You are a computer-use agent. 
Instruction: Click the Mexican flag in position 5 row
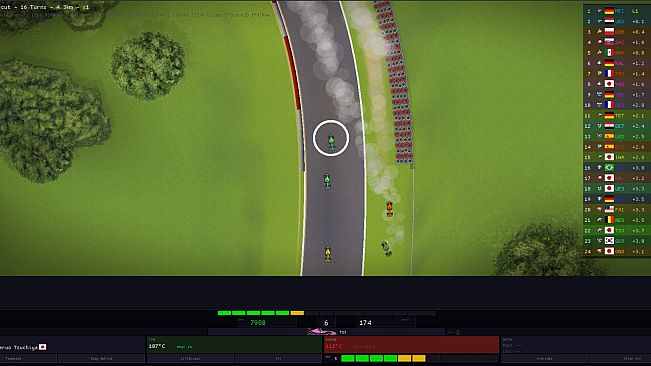coord(609,53)
